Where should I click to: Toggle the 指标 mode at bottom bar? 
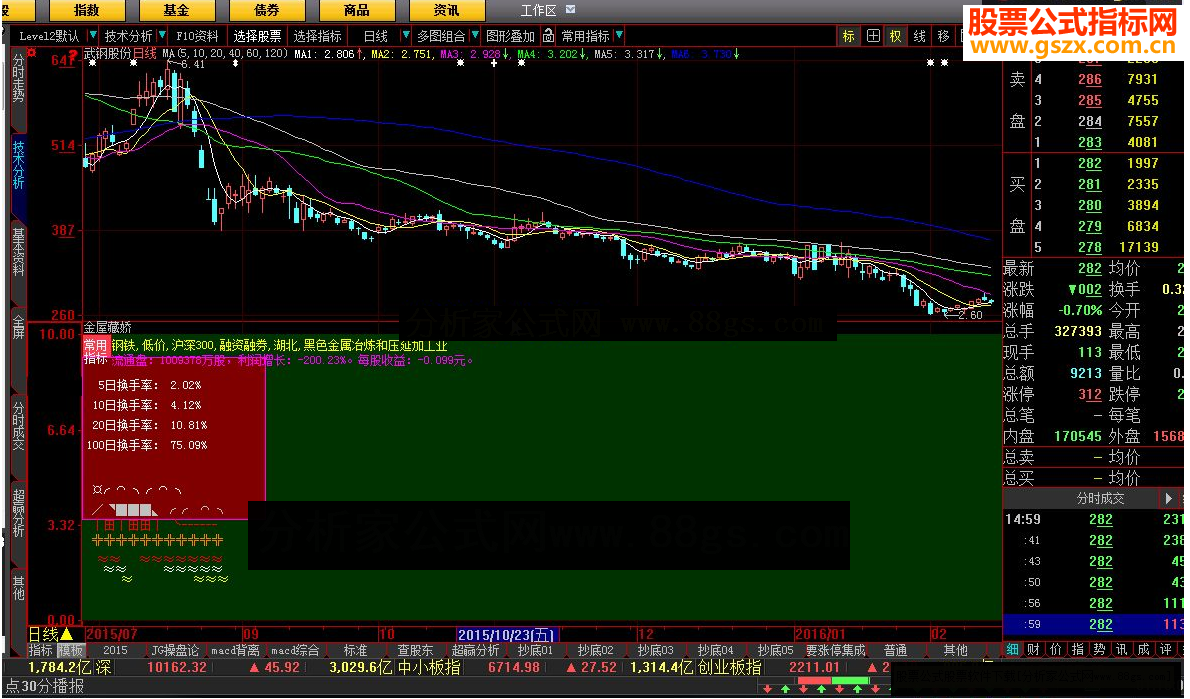[40, 650]
